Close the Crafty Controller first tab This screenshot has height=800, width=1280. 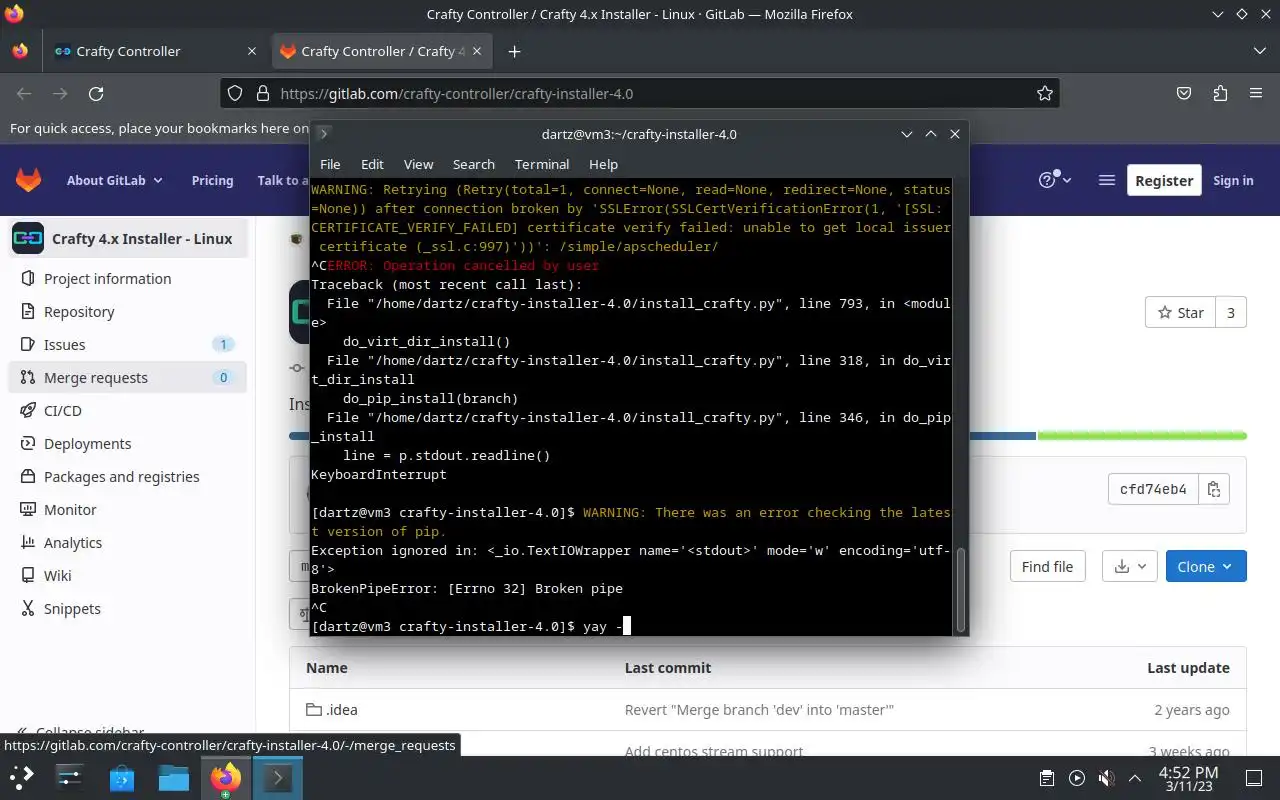pyautogui.click(x=251, y=51)
